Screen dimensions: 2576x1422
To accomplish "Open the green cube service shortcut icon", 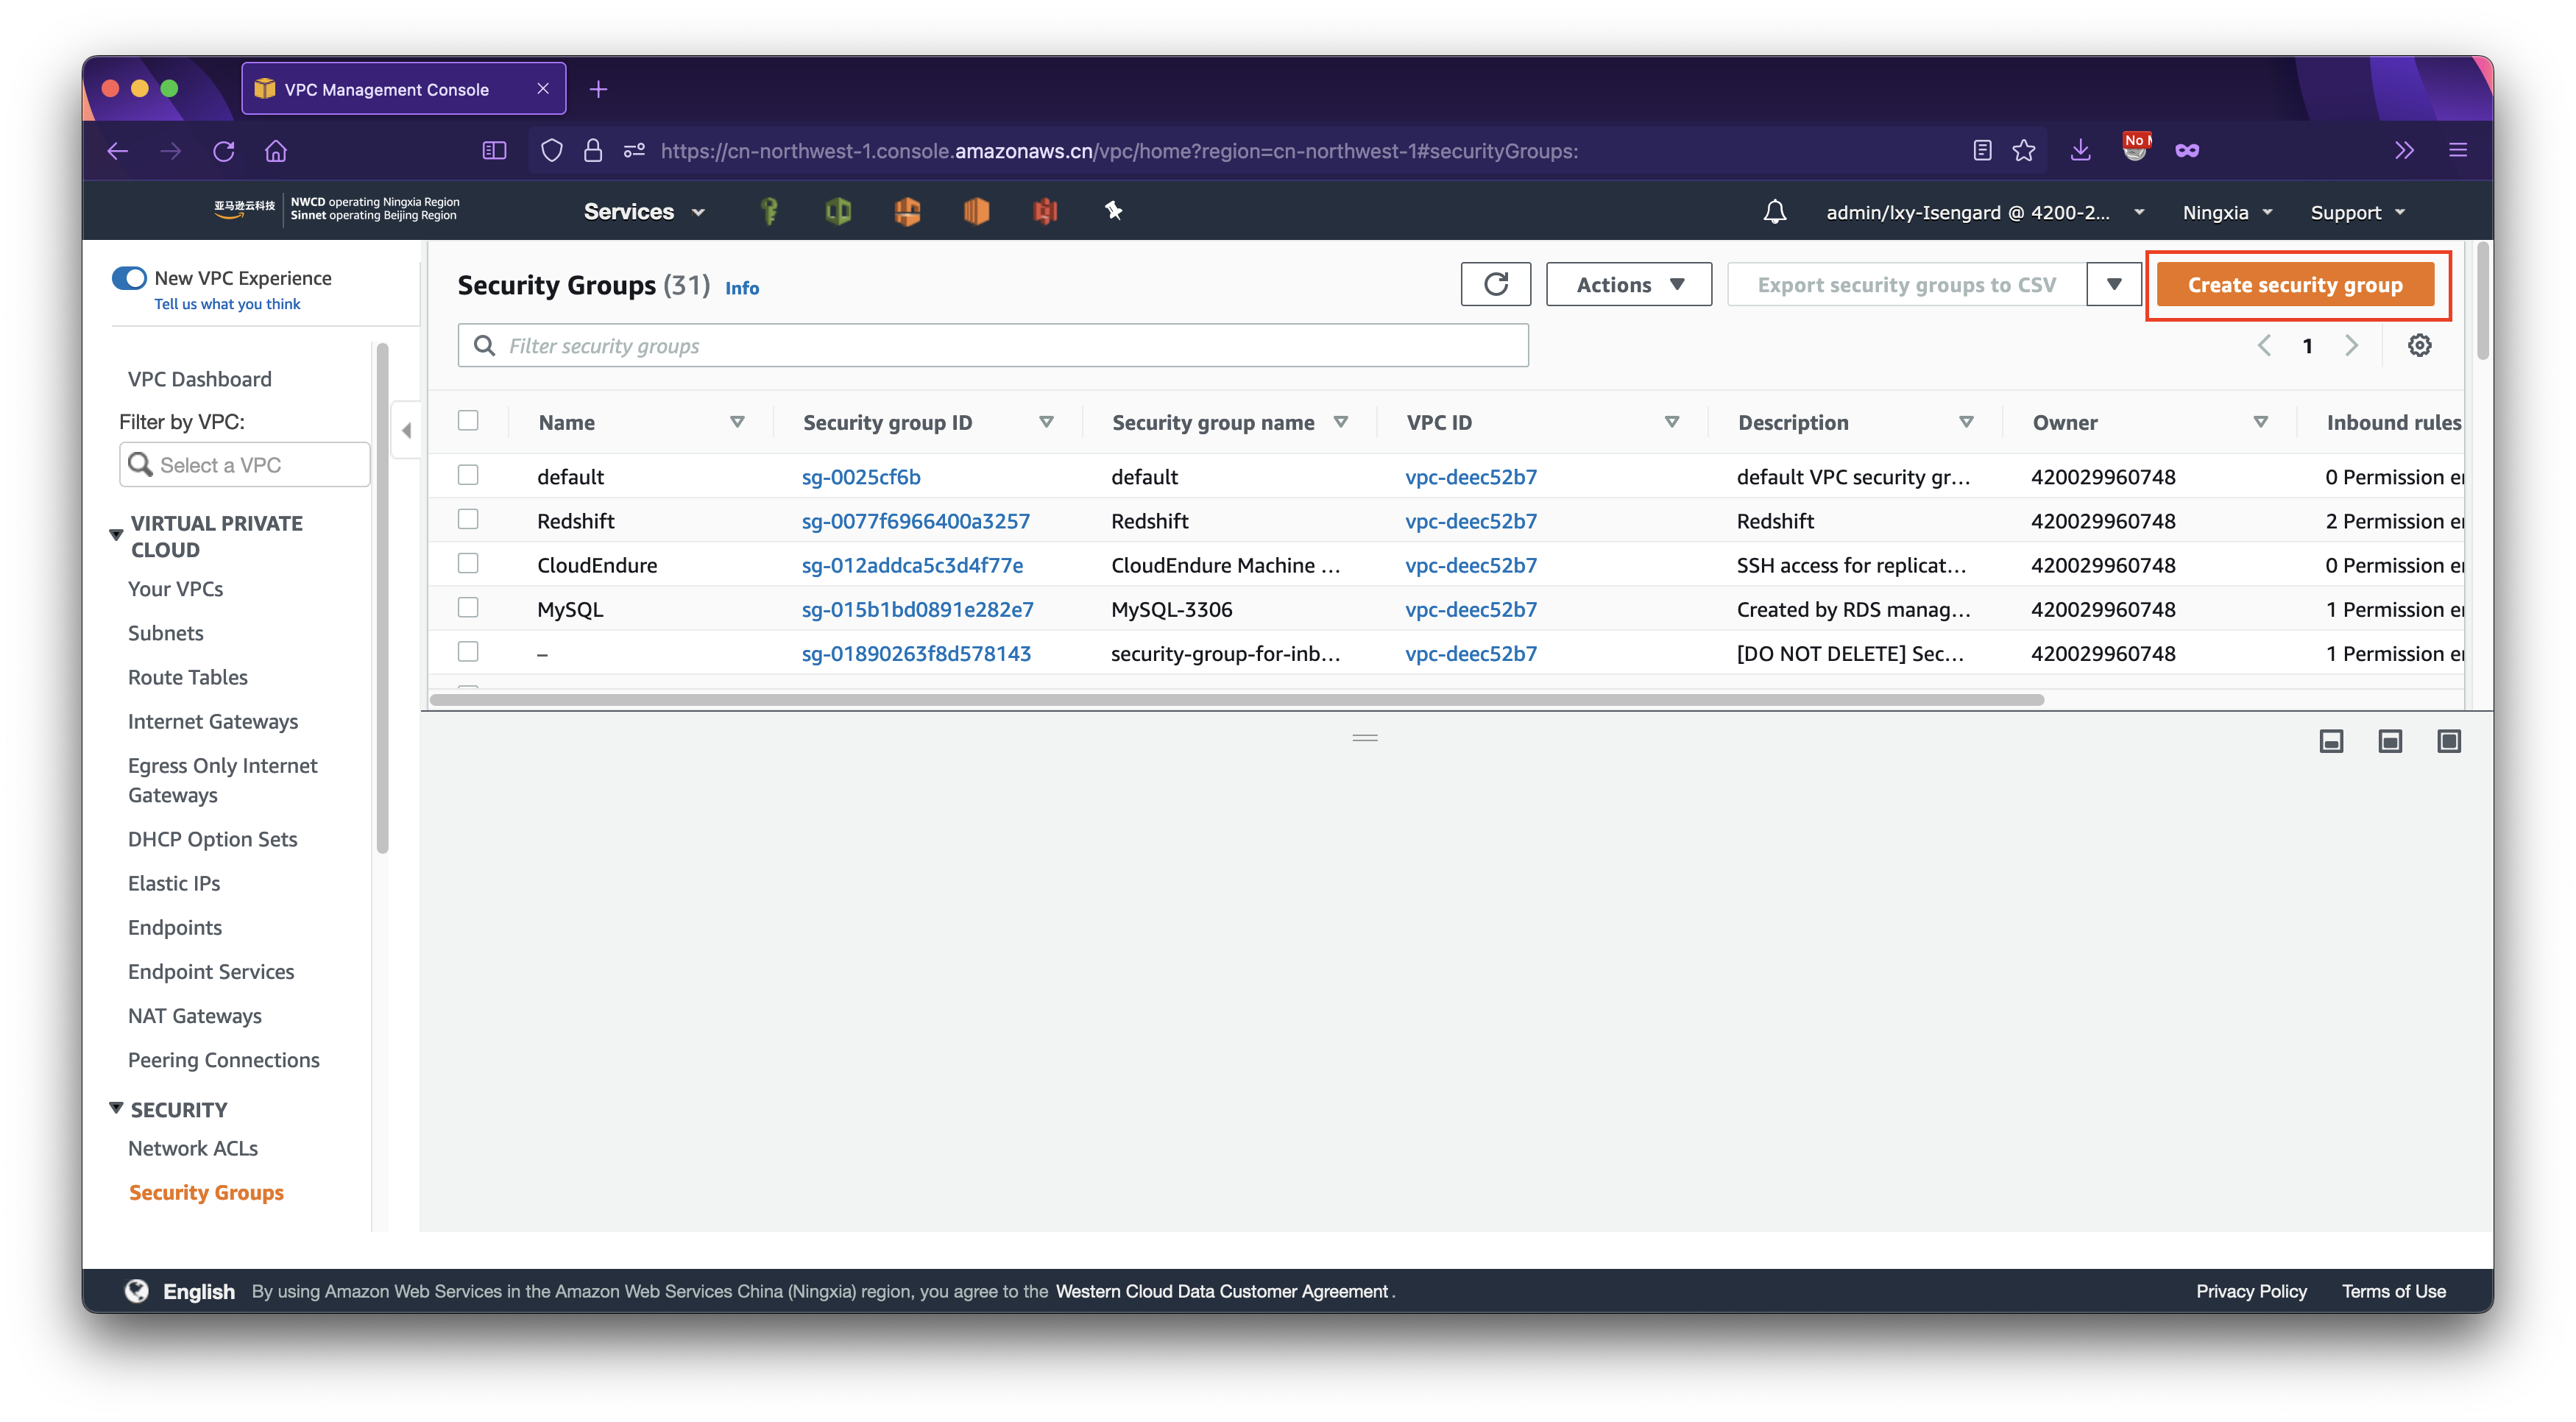I will tap(838, 211).
